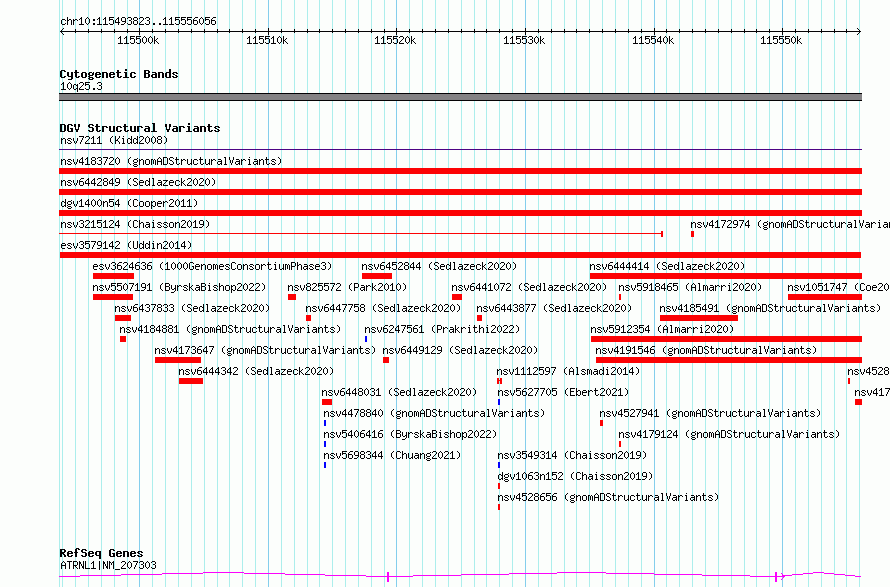Click the RefSeq Genes track heading
The width and height of the screenshot is (890, 587).
pyautogui.click(x=101, y=554)
